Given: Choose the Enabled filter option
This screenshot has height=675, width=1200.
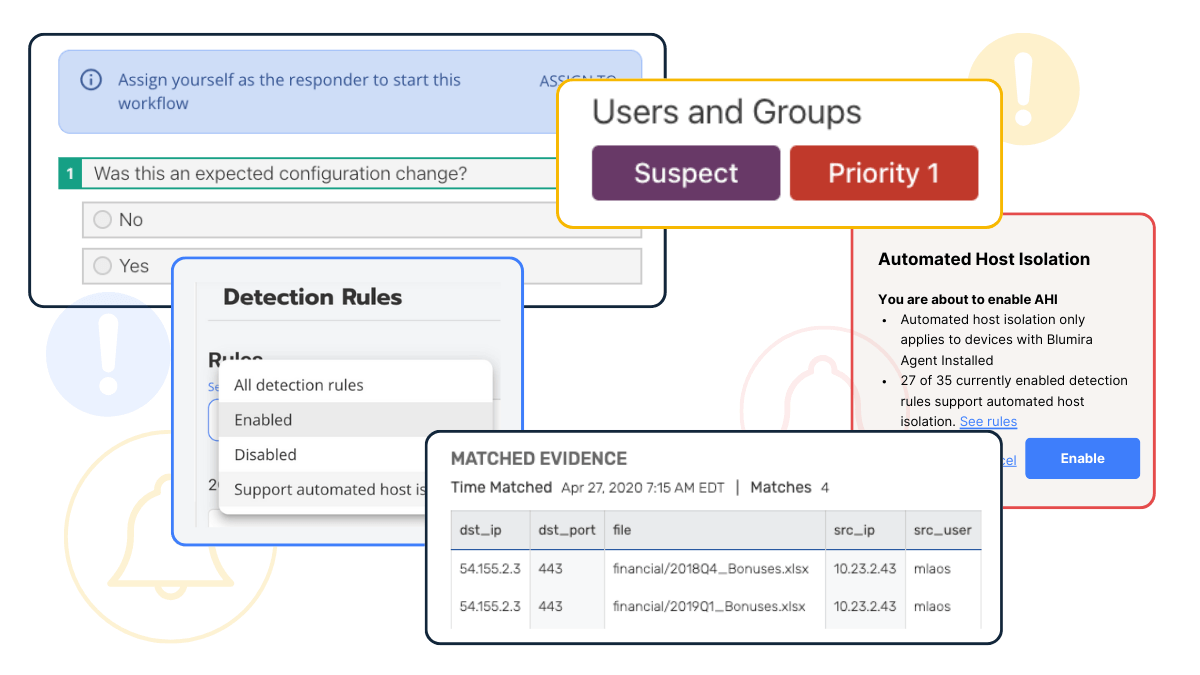Looking at the screenshot, I should point(263,420).
